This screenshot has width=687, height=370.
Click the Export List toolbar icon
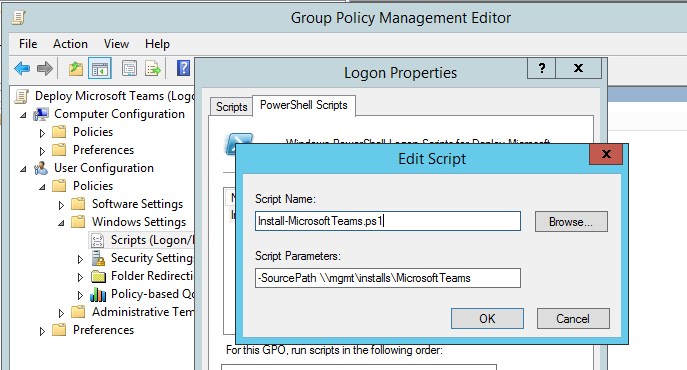coord(153,68)
